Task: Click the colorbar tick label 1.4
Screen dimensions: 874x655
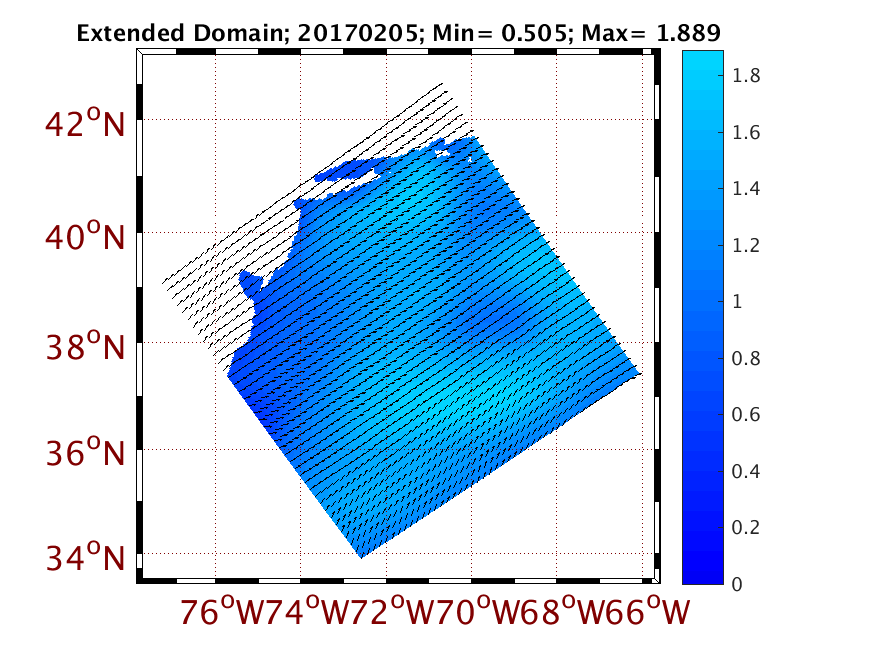Action: point(746,188)
